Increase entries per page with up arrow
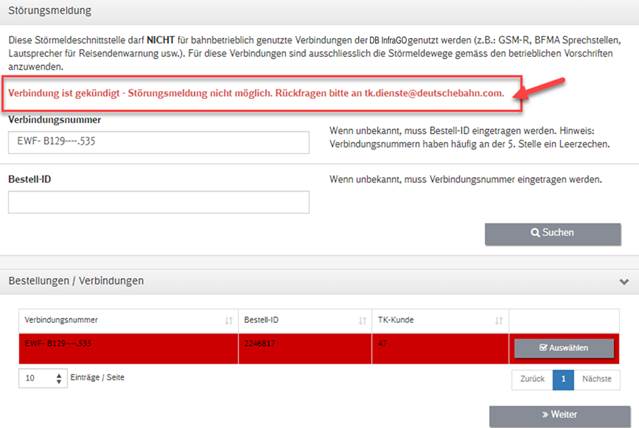Viewport: 639px width, 428px height. click(58, 375)
